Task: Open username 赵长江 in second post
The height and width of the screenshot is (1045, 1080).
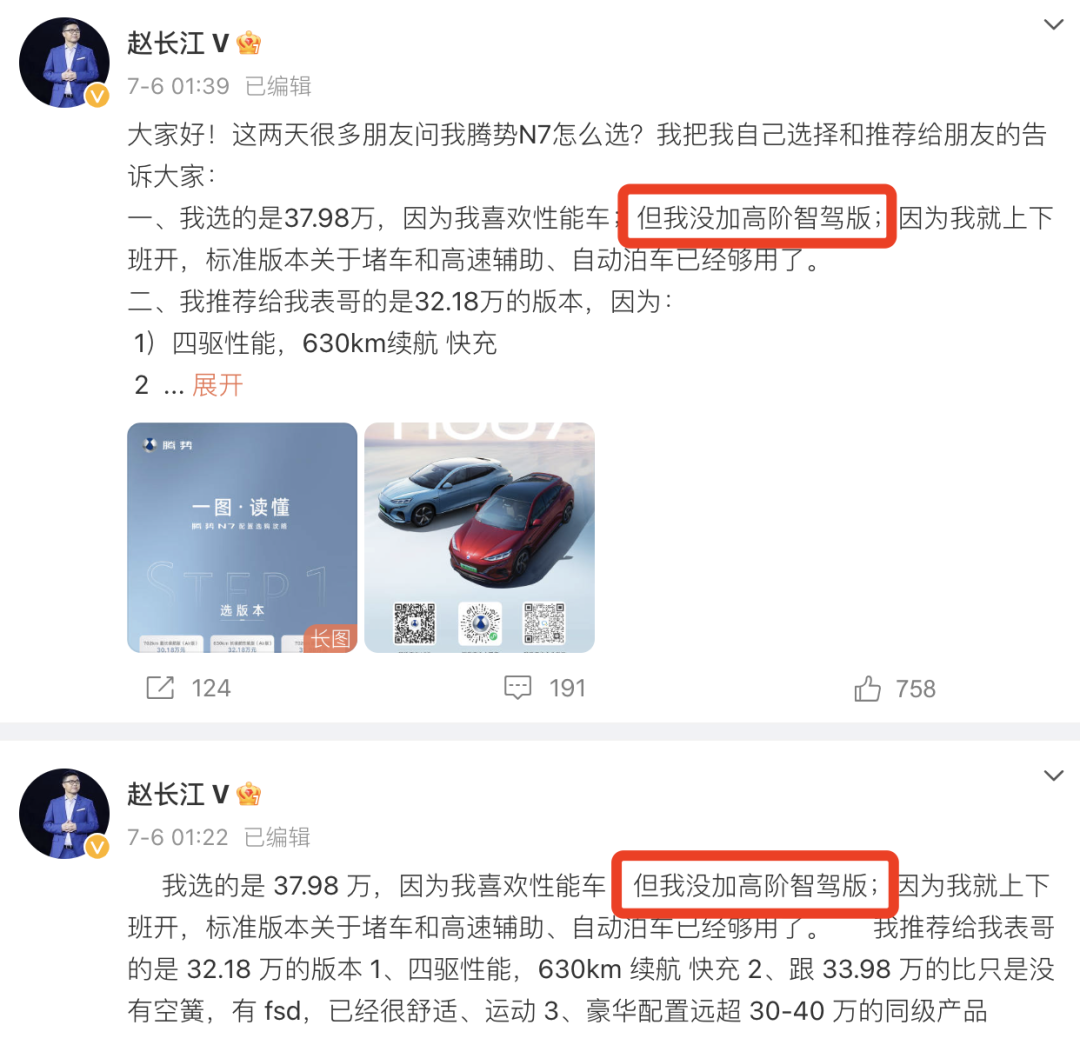Action: pos(166,794)
